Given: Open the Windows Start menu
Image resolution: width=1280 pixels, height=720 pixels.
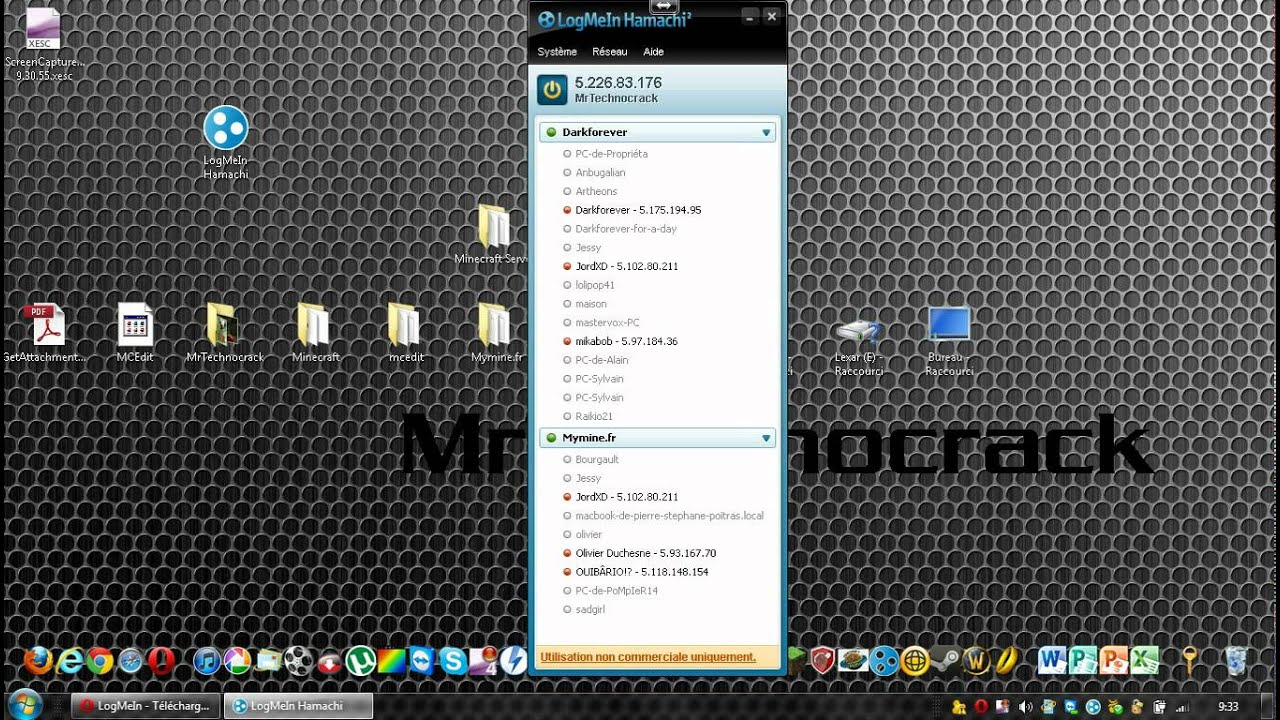Looking at the screenshot, I should pos(24,704).
